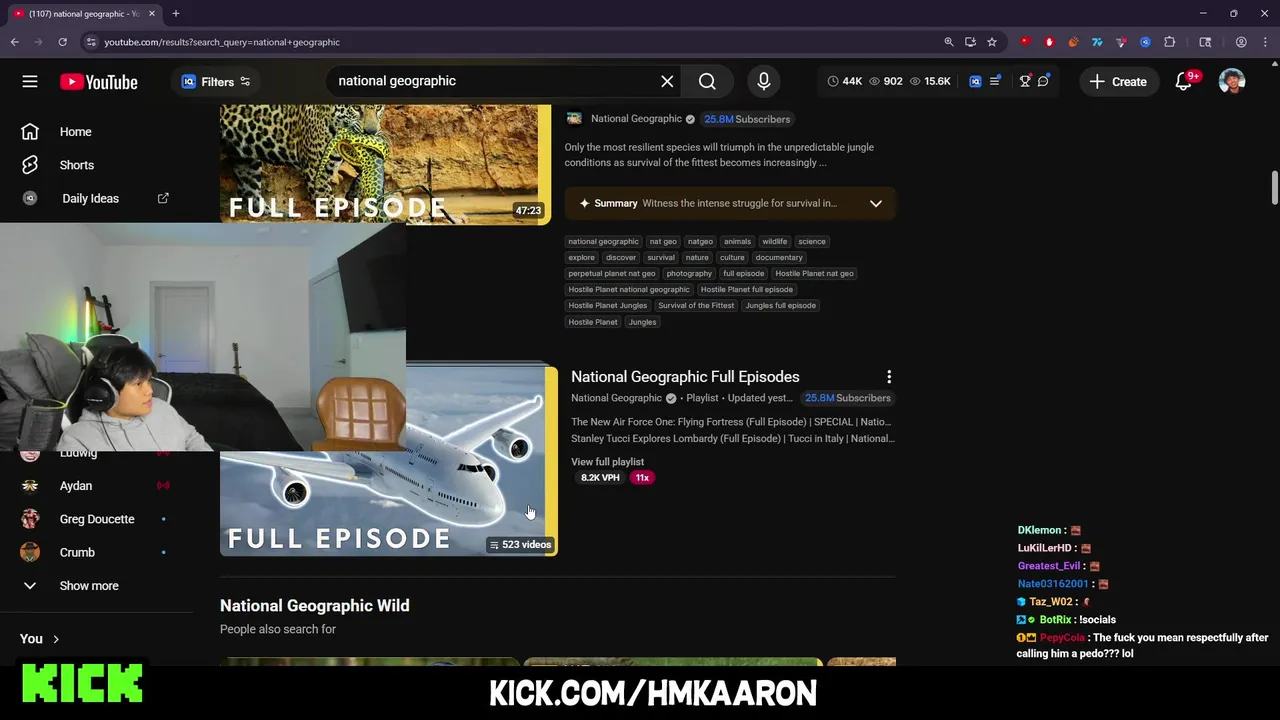Image resolution: width=1280 pixels, height=720 pixels.
Task: Click the 'science' tag
Action: coord(812,241)
